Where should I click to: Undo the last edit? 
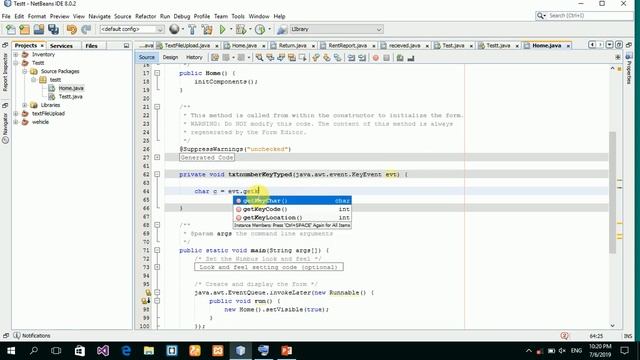(x=72, y=29)
